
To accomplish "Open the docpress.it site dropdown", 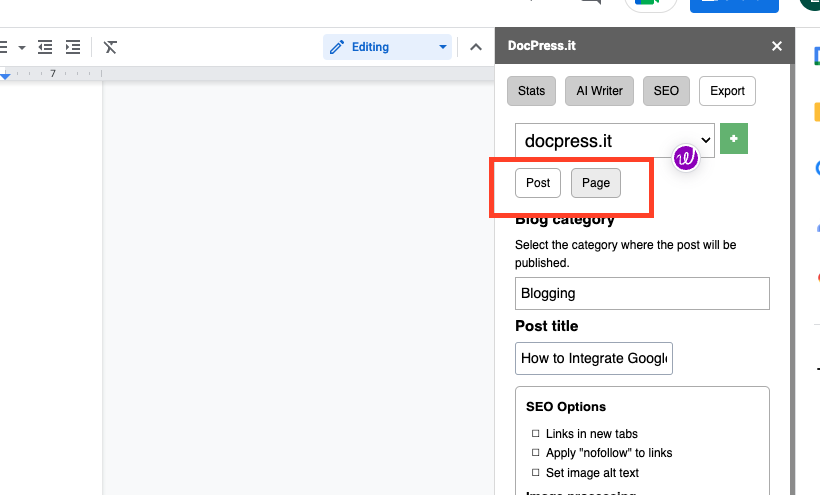I will point(614,141).
